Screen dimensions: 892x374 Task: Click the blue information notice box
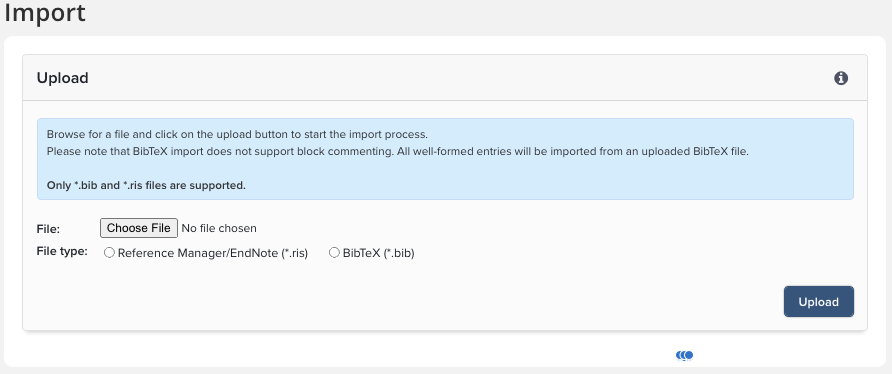pos(445,159)
